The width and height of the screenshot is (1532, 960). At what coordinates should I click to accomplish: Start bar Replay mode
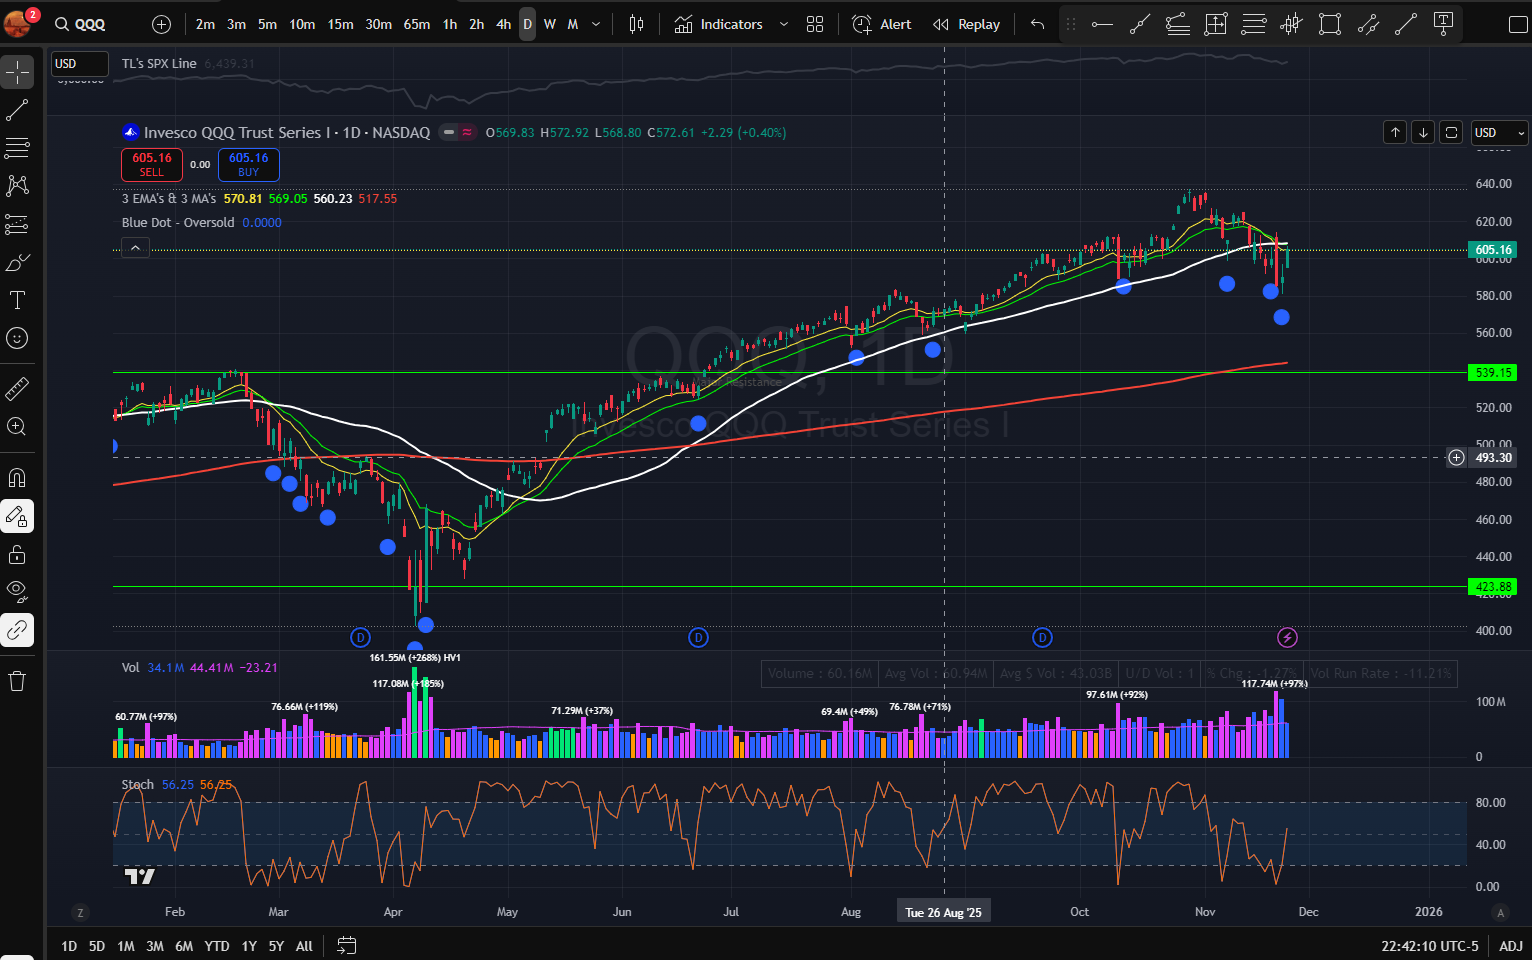[966, 24]
